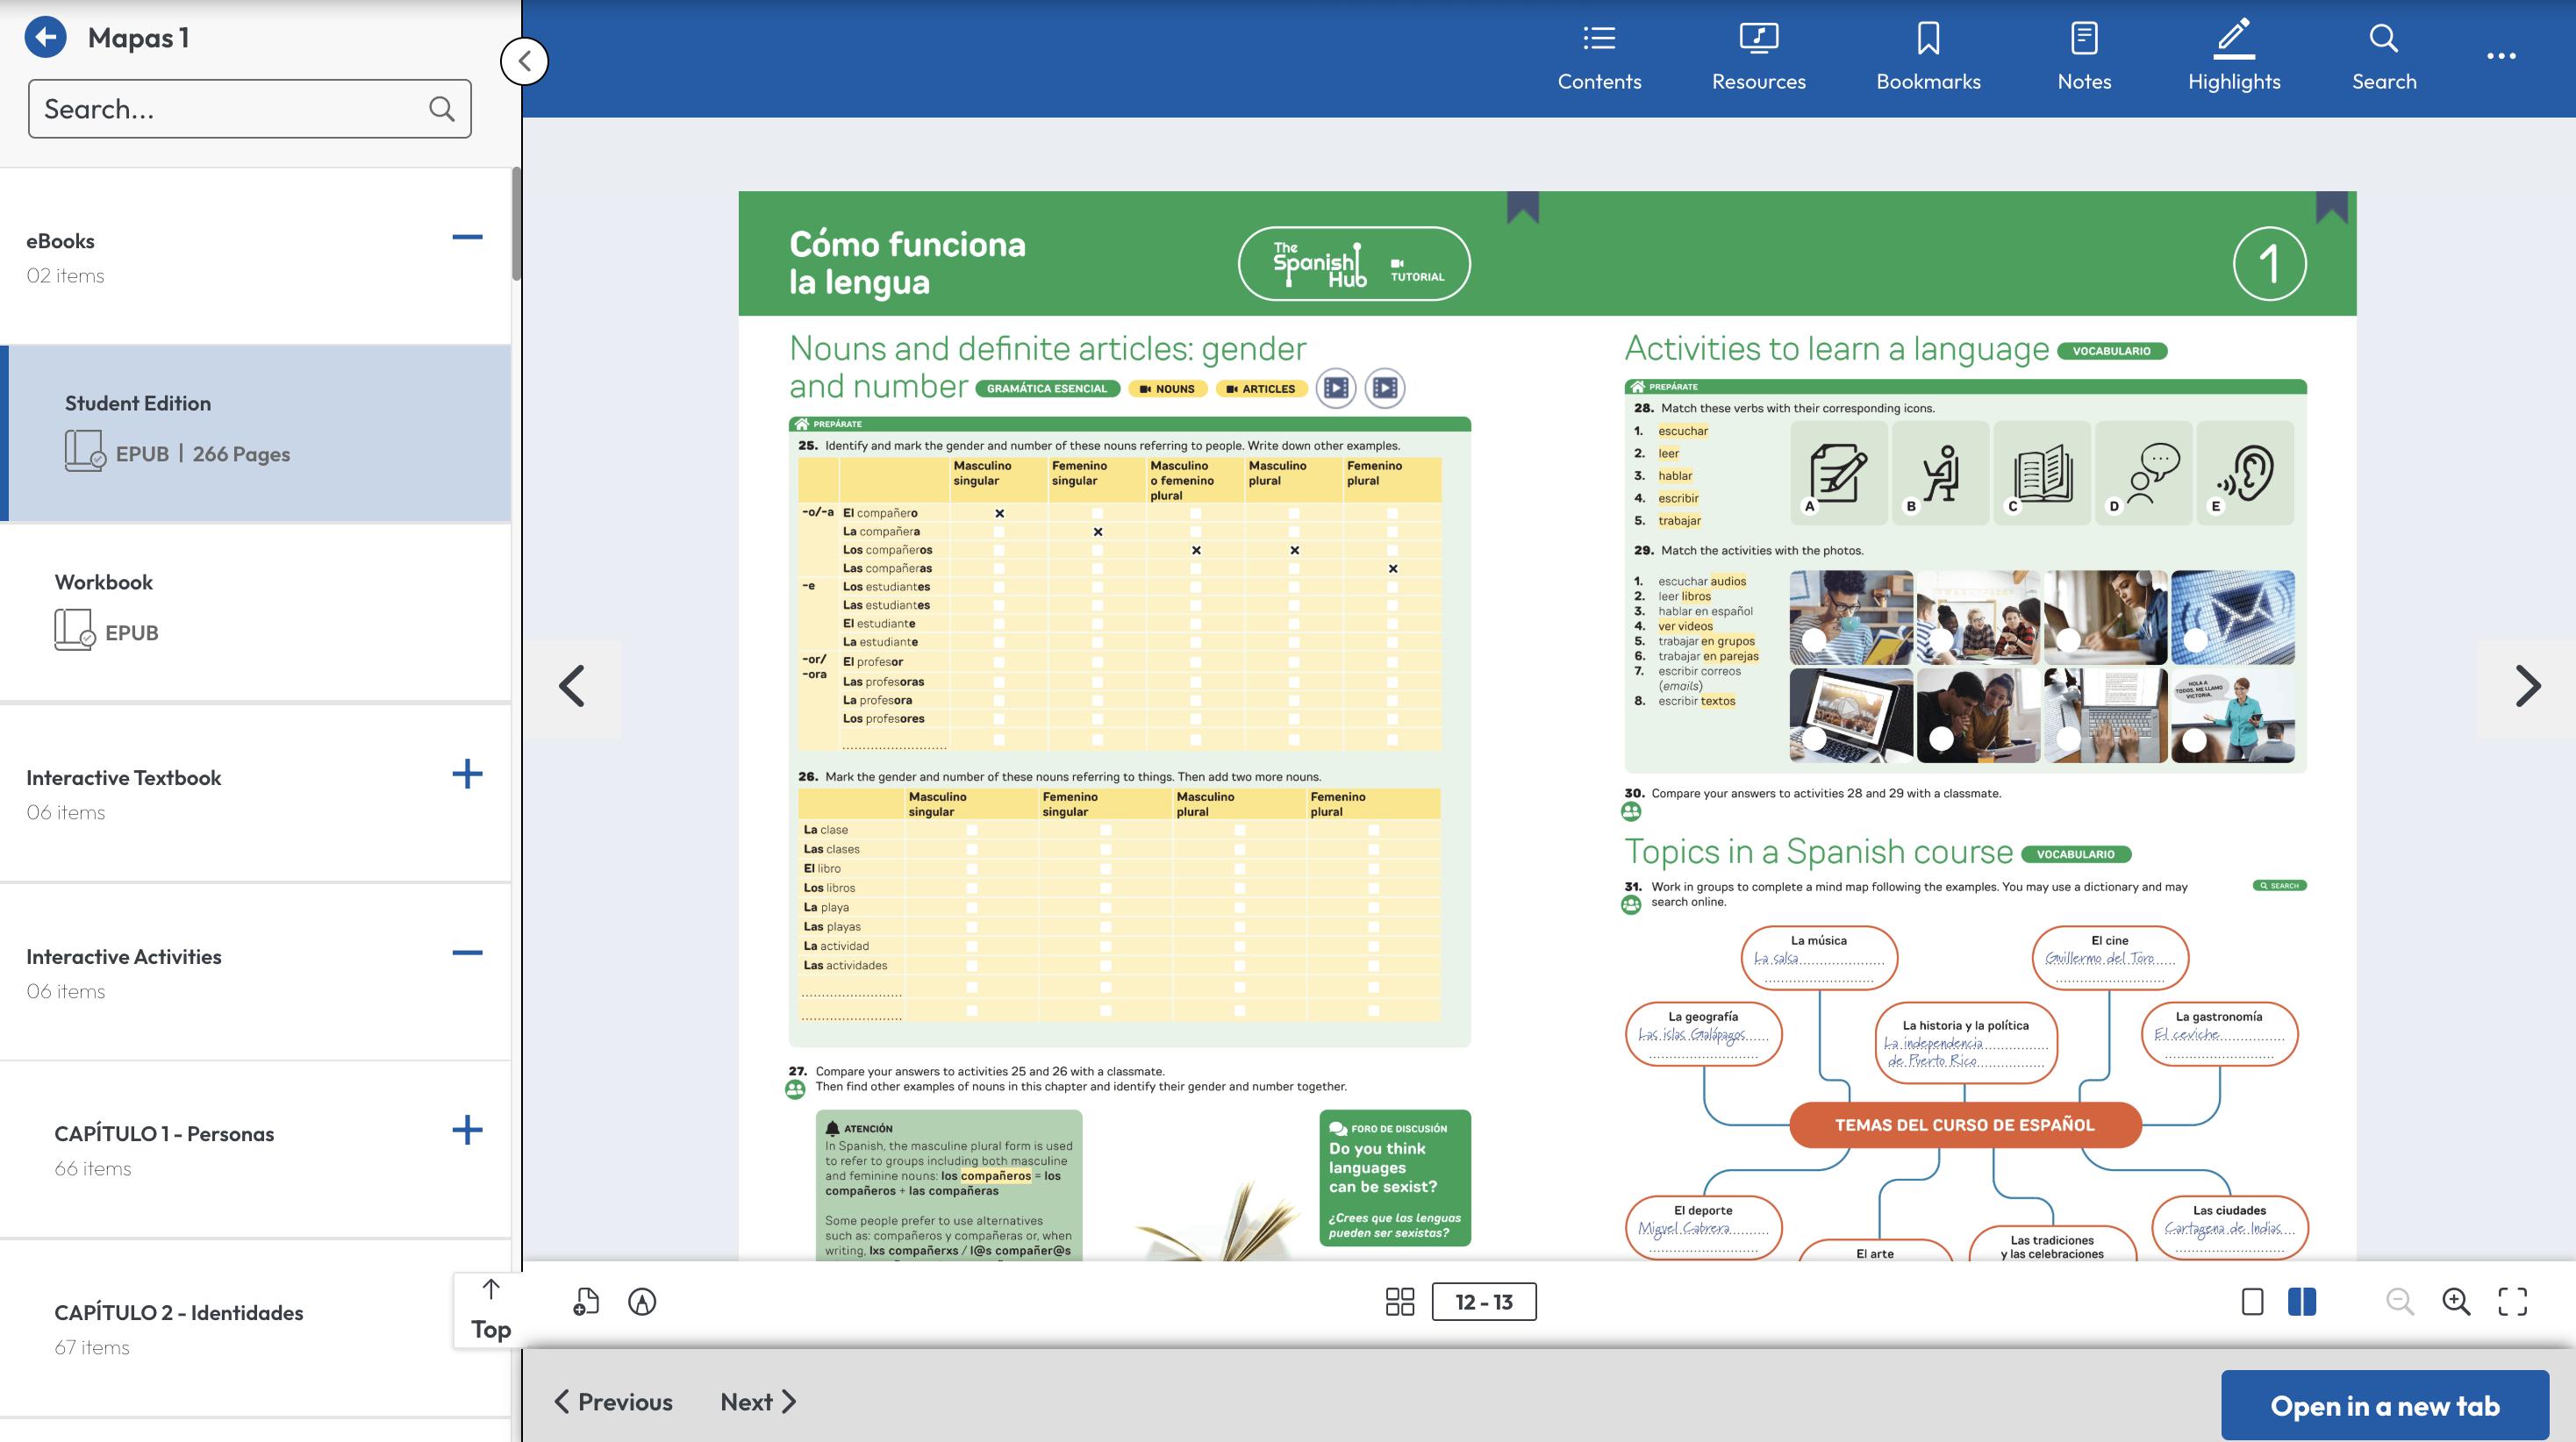Switch to double page view

(2301, 1301)
